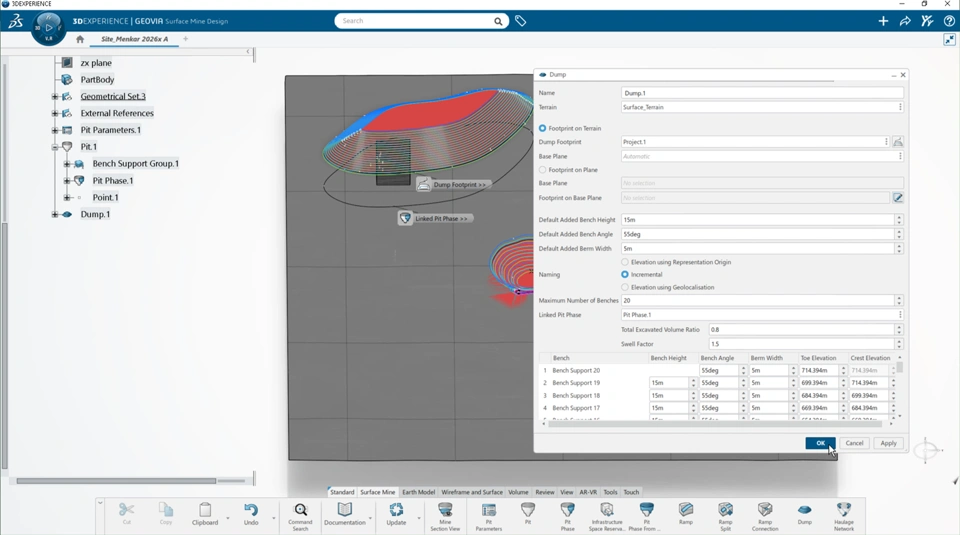Open Linked Pit Phase field options

coord(900,315)
